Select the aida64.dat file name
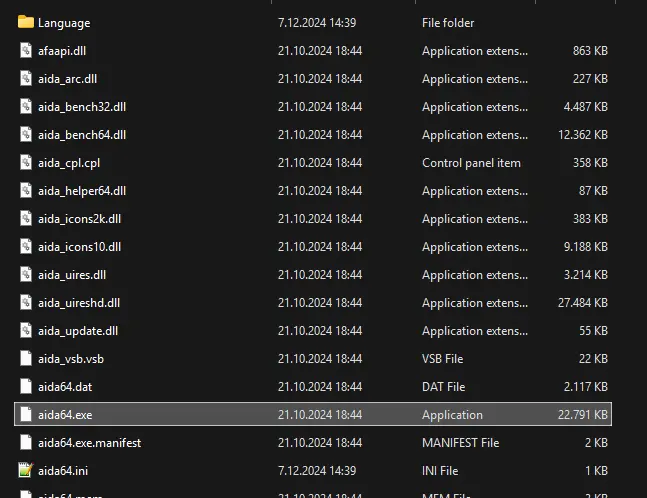 click(65, 387)
